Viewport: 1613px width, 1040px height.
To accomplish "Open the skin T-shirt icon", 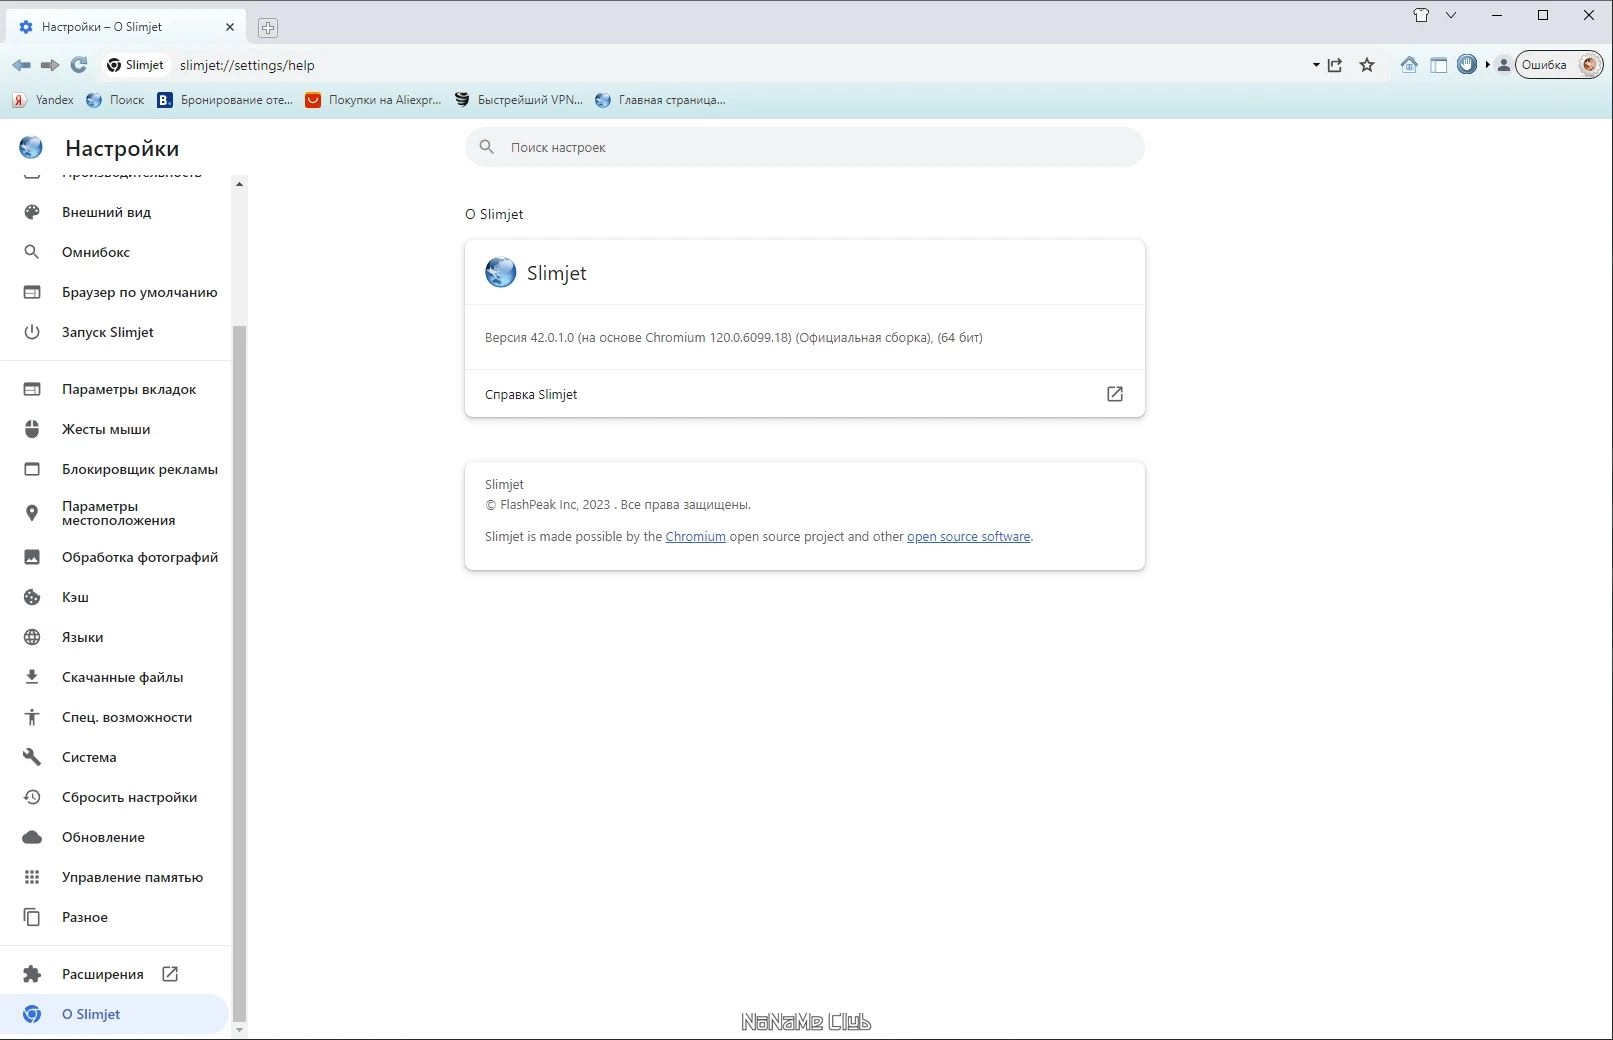I will tap(1421, 15).
